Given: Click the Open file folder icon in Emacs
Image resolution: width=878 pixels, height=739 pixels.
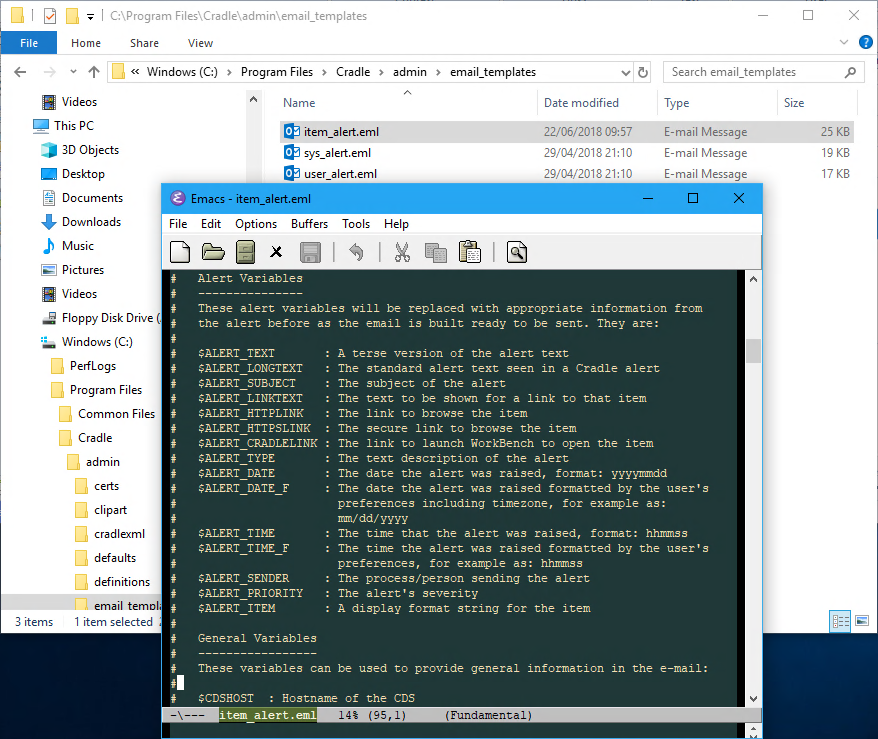Looking at the screenshot, I should (x=213, y=252).
